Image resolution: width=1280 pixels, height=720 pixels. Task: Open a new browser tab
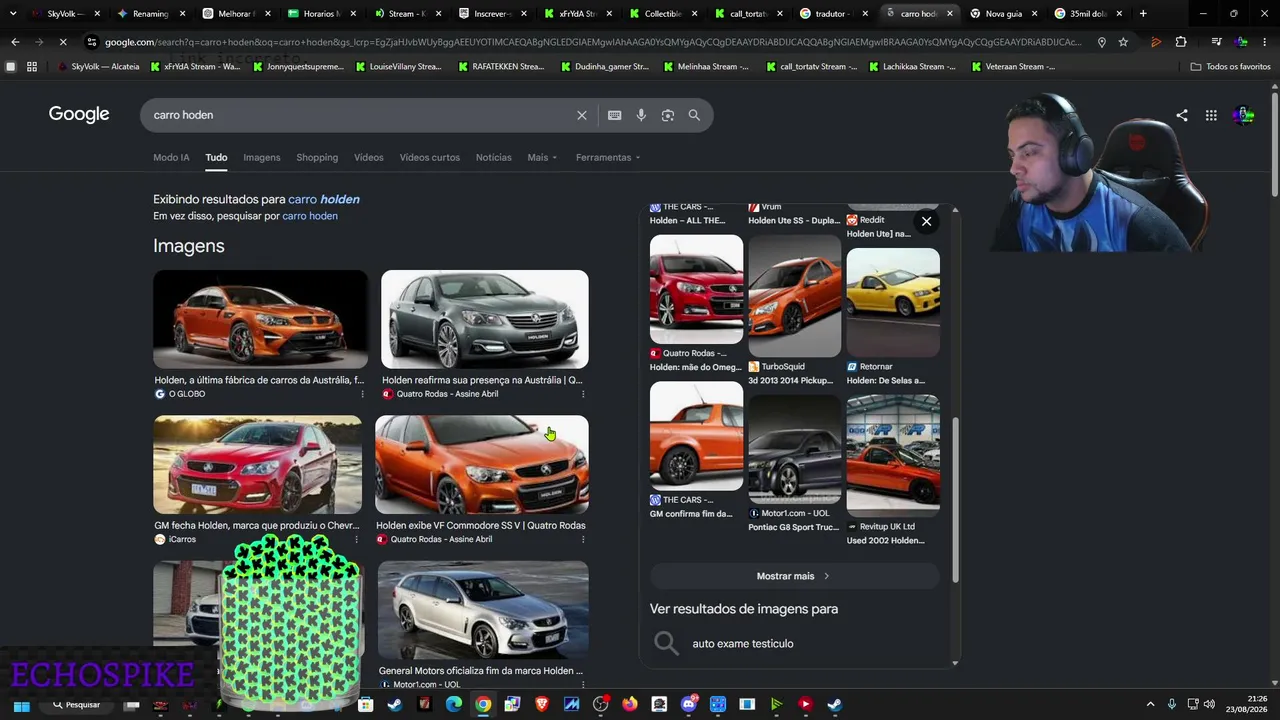pyautogui.click(x=1143, y=14)
